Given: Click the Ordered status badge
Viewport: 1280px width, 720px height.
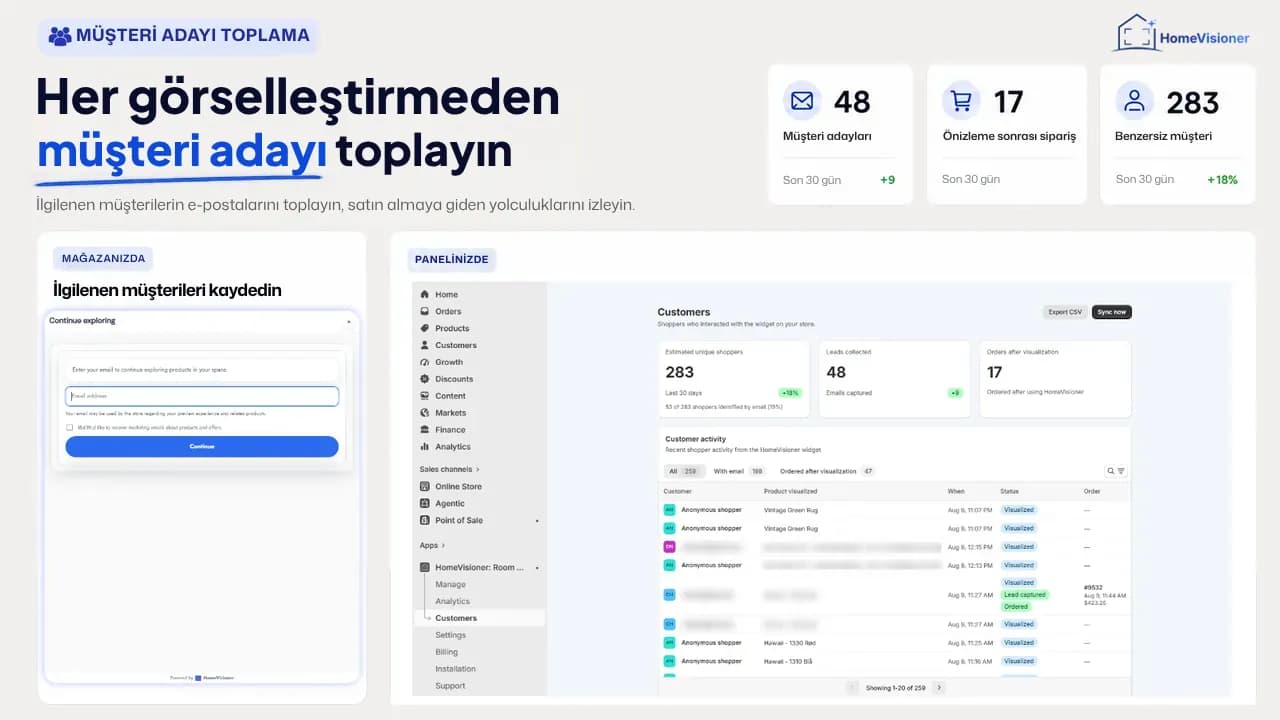Looking at the screenshot, I should point(1016,607).
